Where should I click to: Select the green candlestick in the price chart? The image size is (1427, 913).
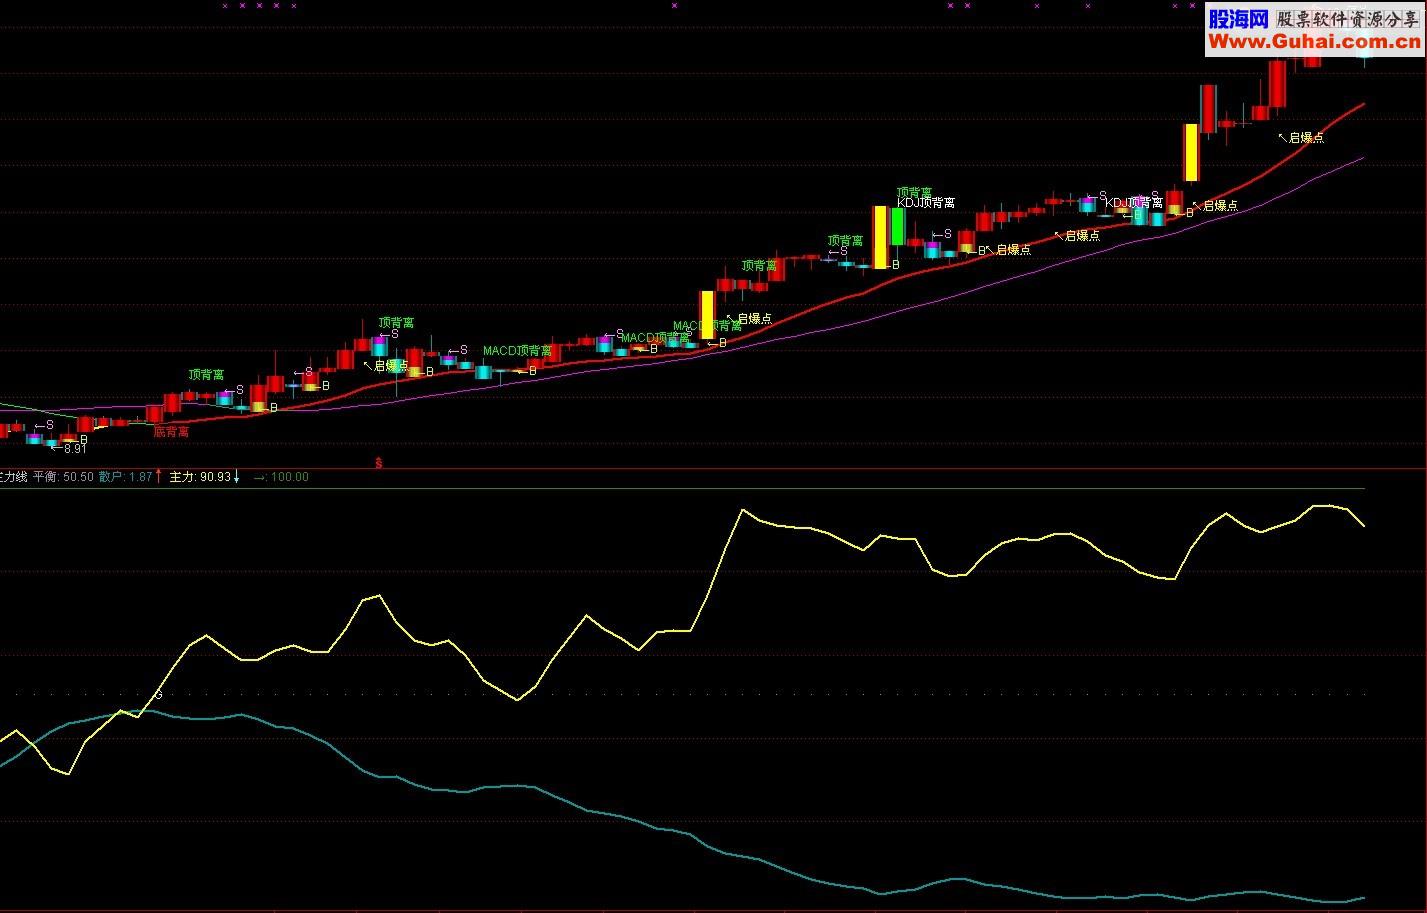click(x=898, y=227)
